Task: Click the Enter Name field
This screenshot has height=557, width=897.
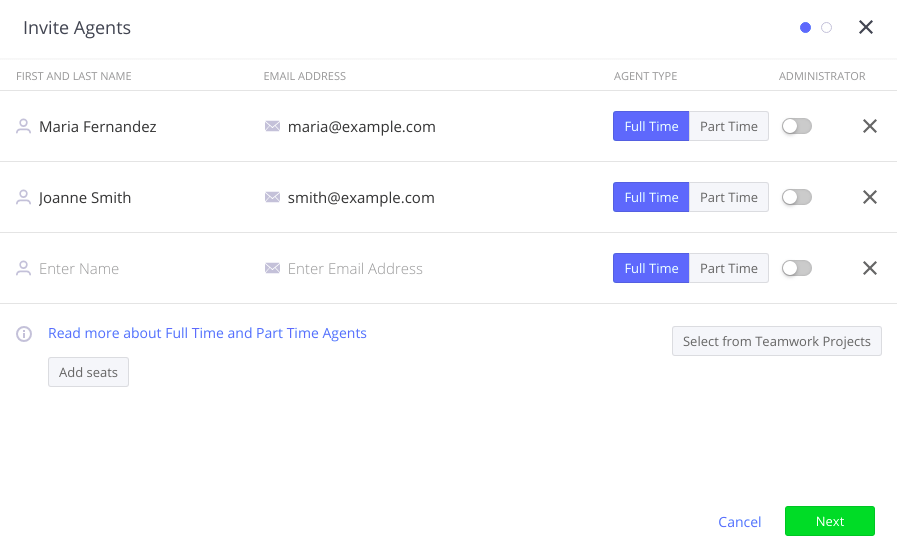Action: pyautogui.click(x=140, y=269)
